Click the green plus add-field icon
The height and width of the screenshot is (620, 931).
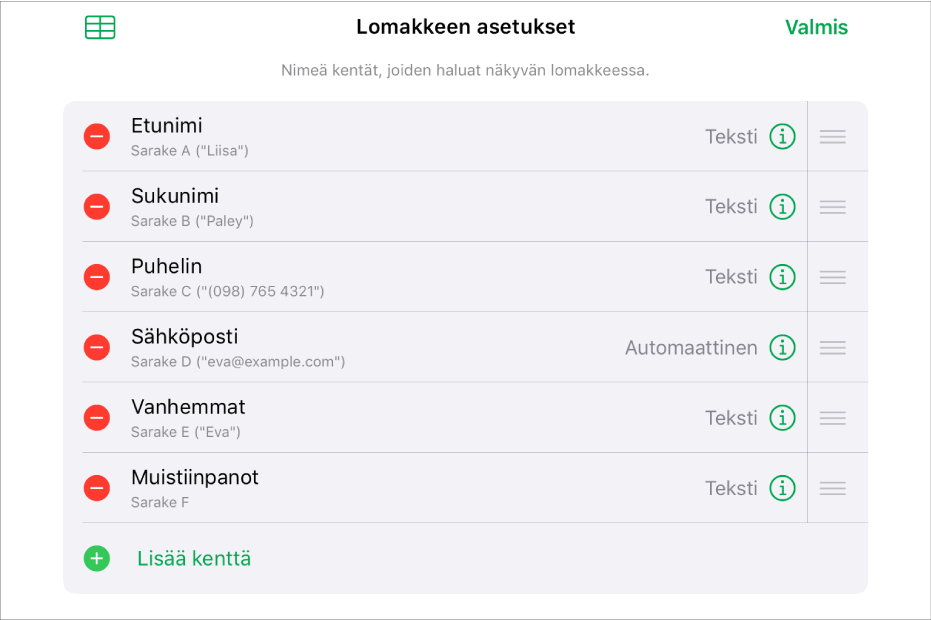point(96,559)
